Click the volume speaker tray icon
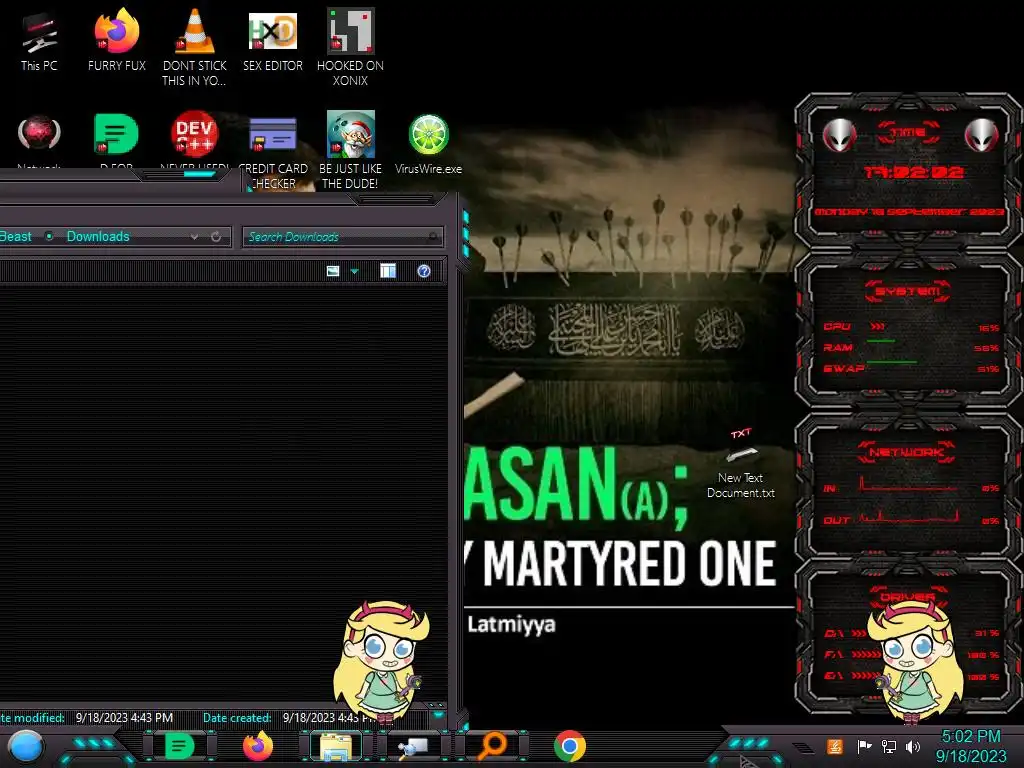The width and height of the screenshot is (1024, 768). [x=913, y=746]
